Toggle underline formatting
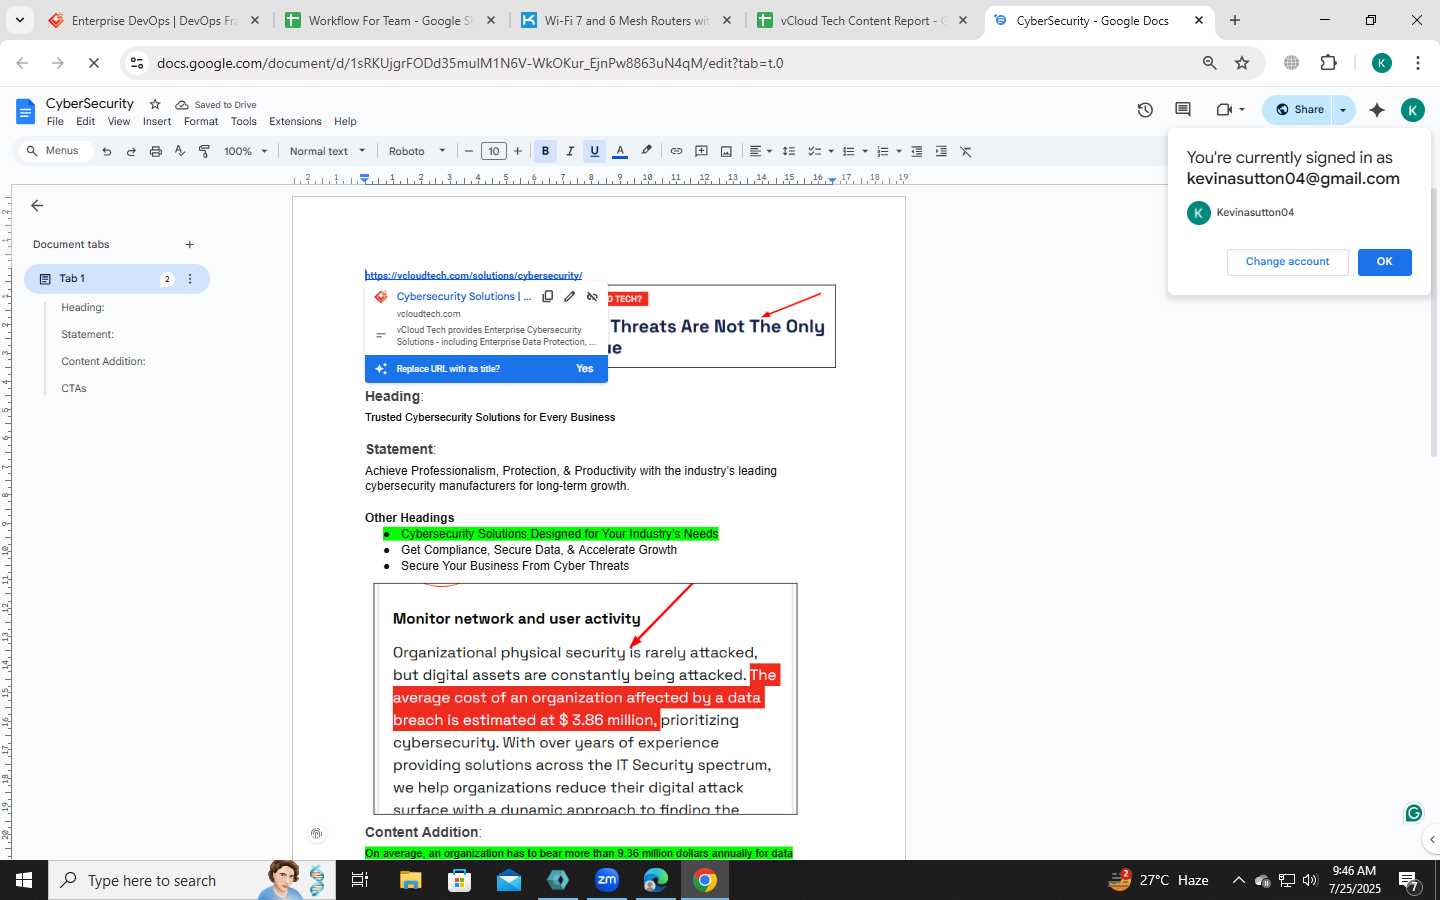Screen dimensions: 1440x900 point(594,151)
